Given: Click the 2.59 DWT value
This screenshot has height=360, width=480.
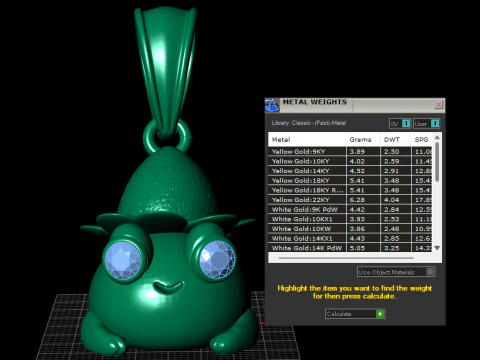Looking at the screenshot, I should click(x=391, y=161).
